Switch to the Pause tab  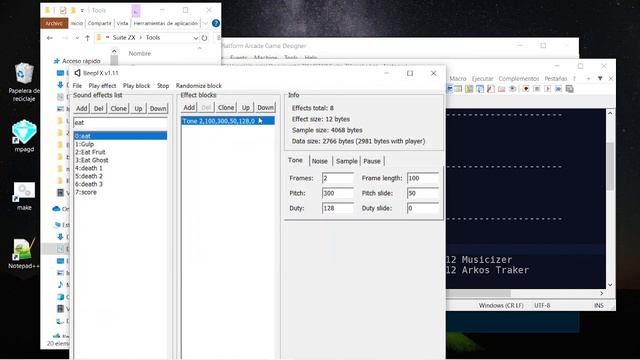click(x=372, y=161)
